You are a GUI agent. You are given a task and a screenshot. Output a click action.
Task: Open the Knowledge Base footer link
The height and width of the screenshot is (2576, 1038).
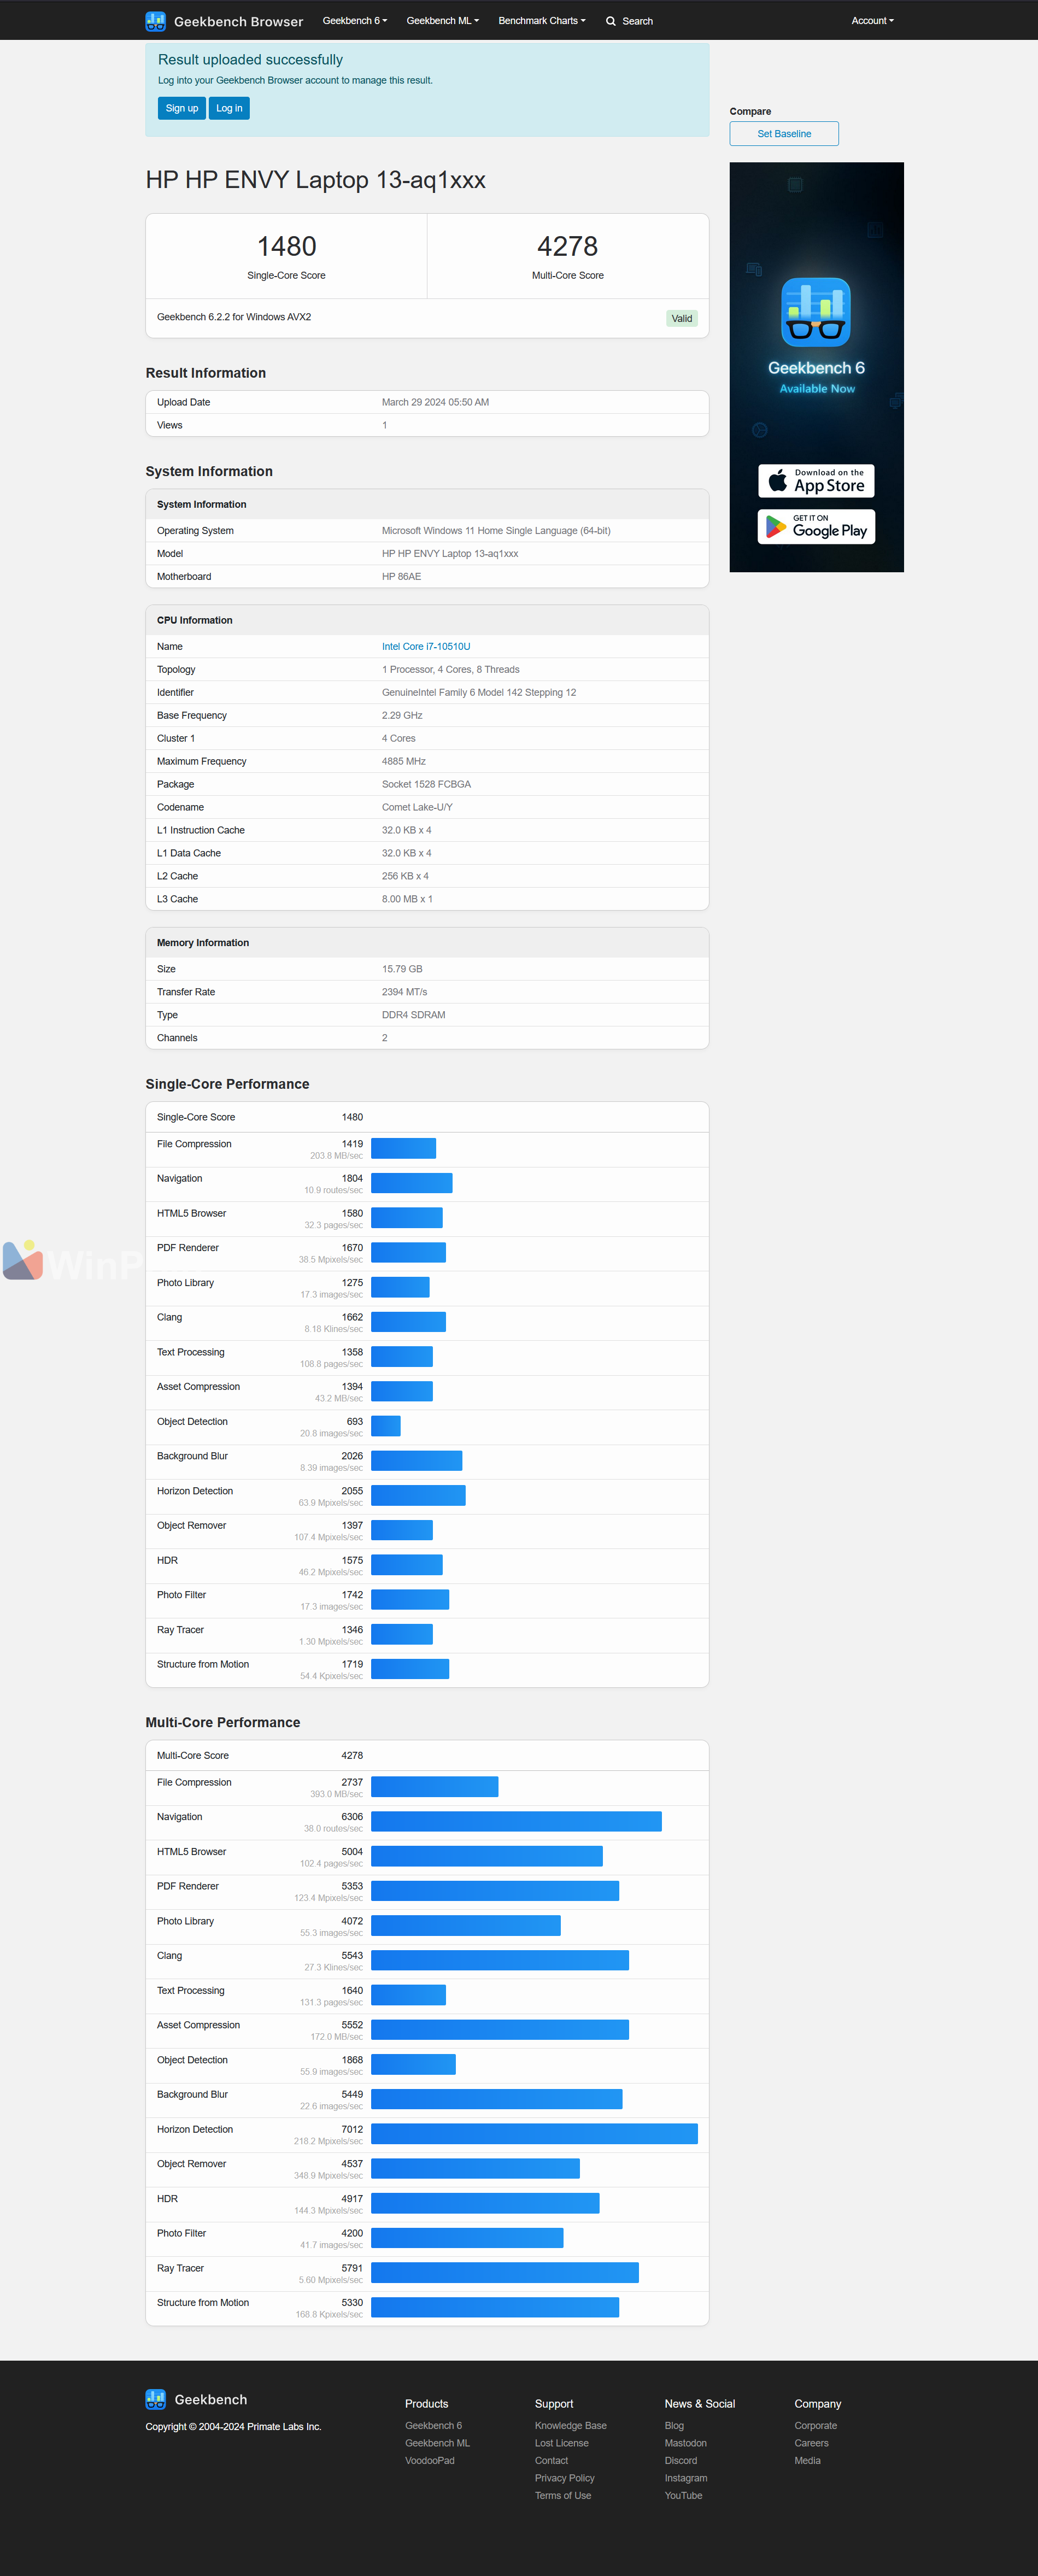(x=571, y=2426)
